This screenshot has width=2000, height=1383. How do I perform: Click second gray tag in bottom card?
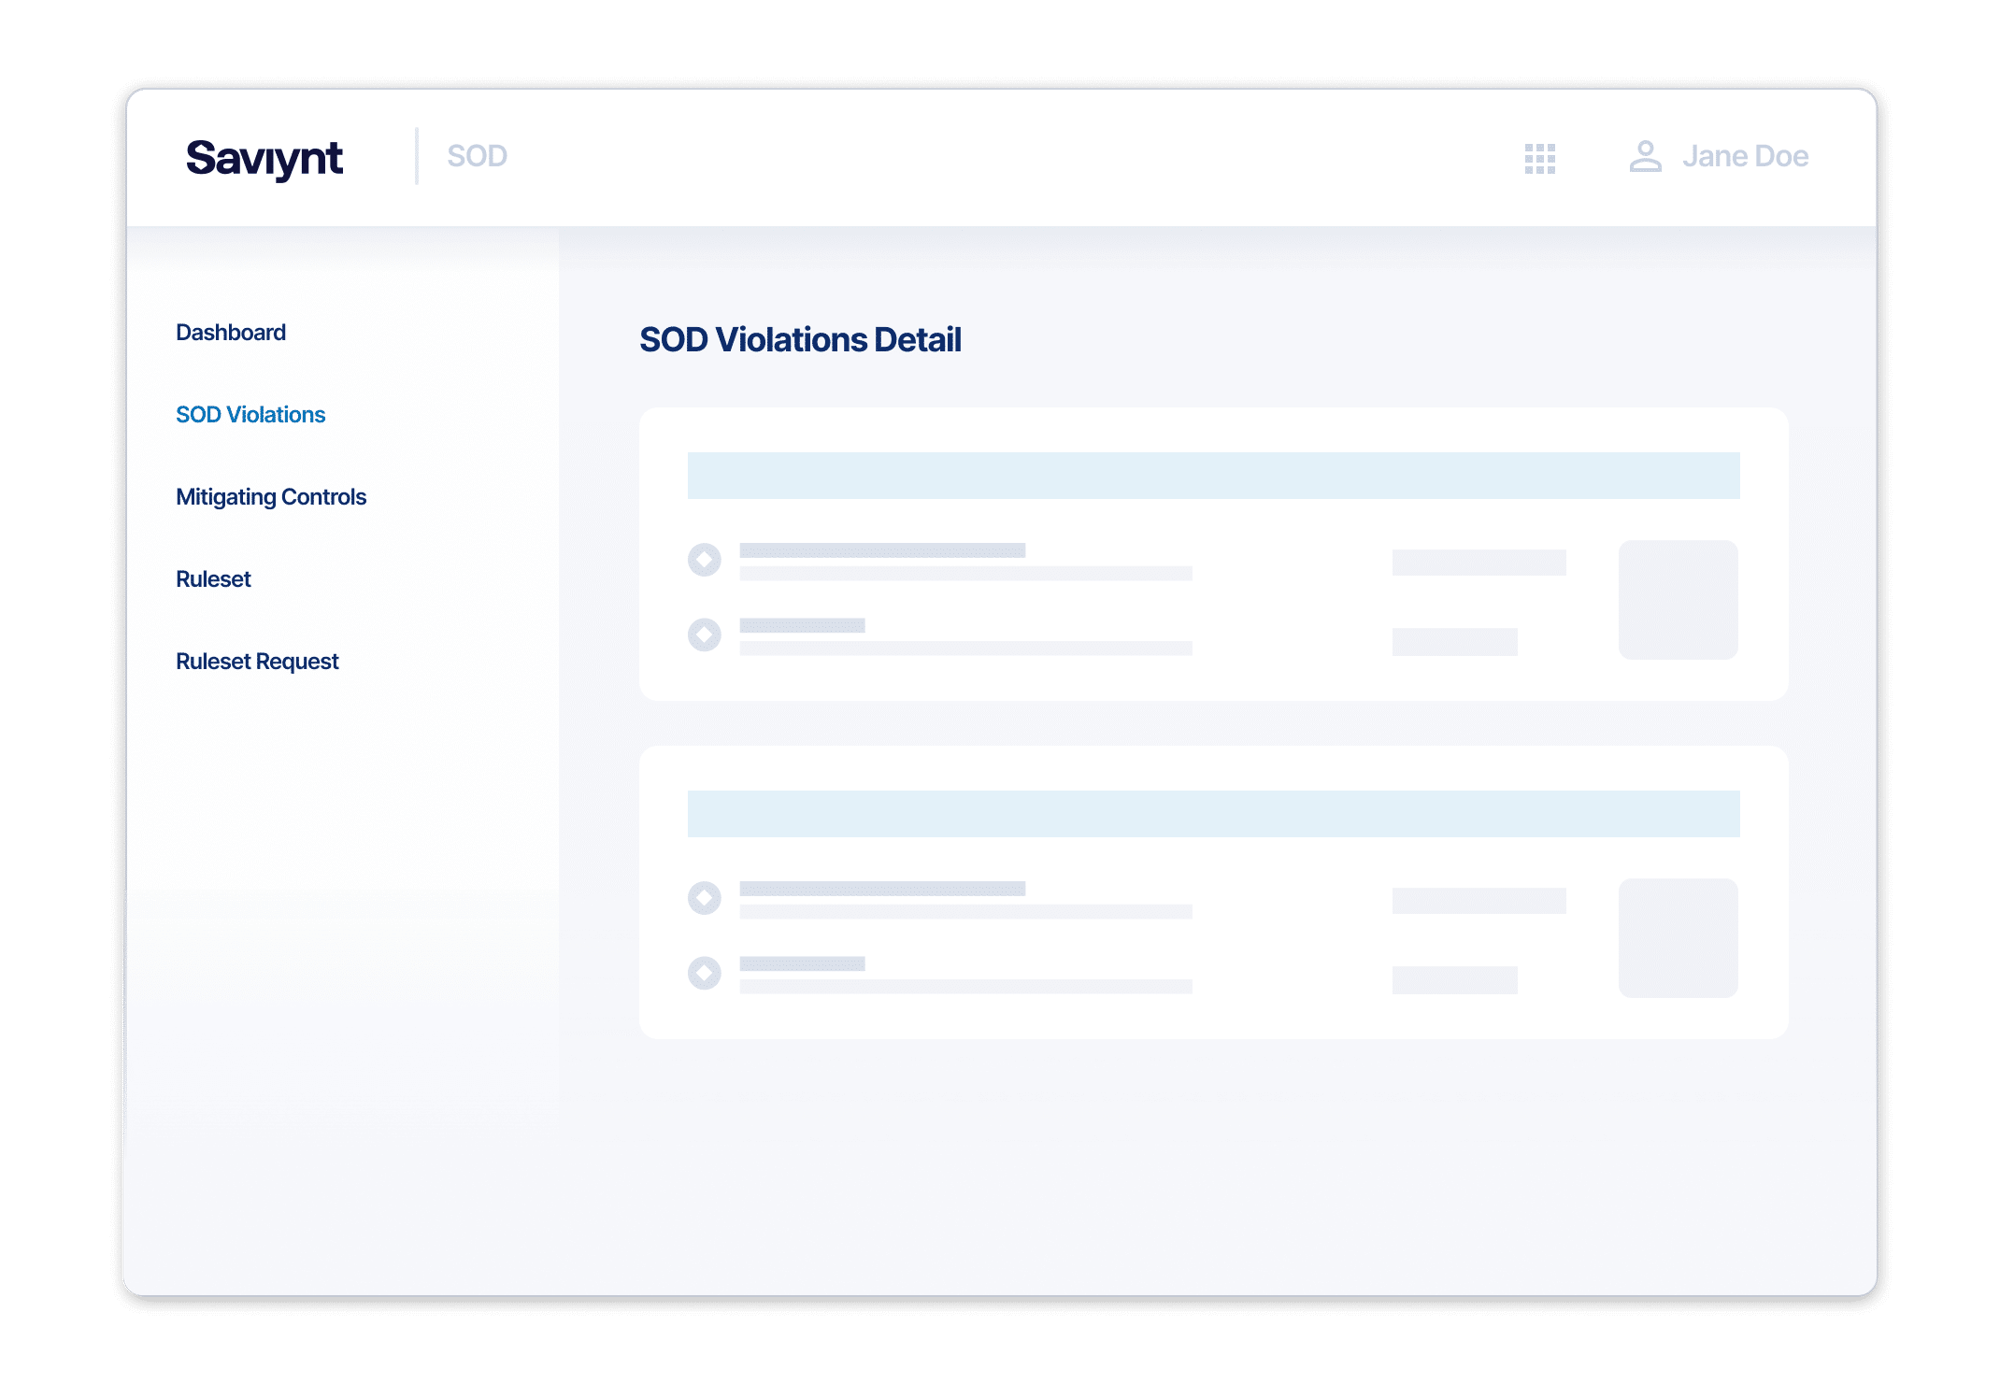click(1454, 979)
